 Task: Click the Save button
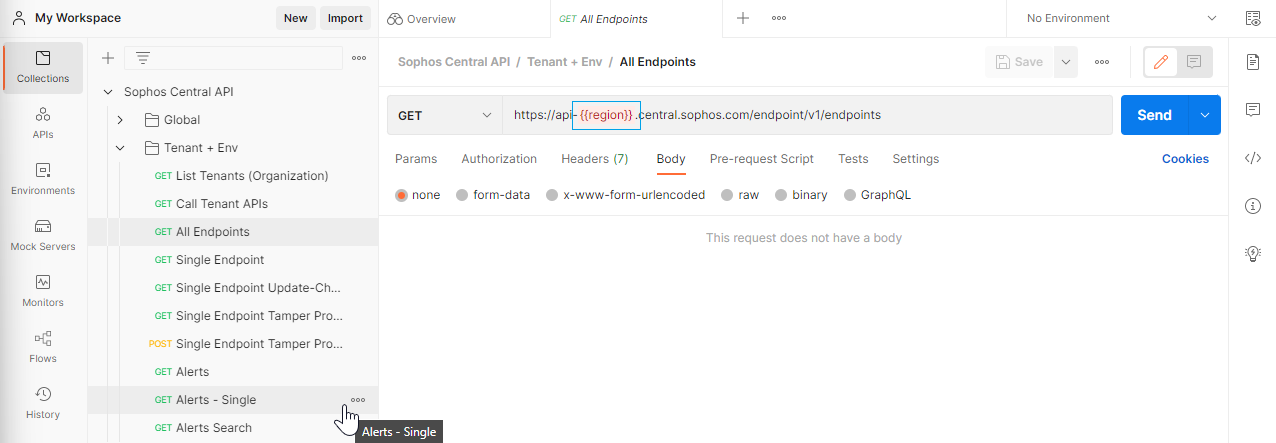(1020, 62)
